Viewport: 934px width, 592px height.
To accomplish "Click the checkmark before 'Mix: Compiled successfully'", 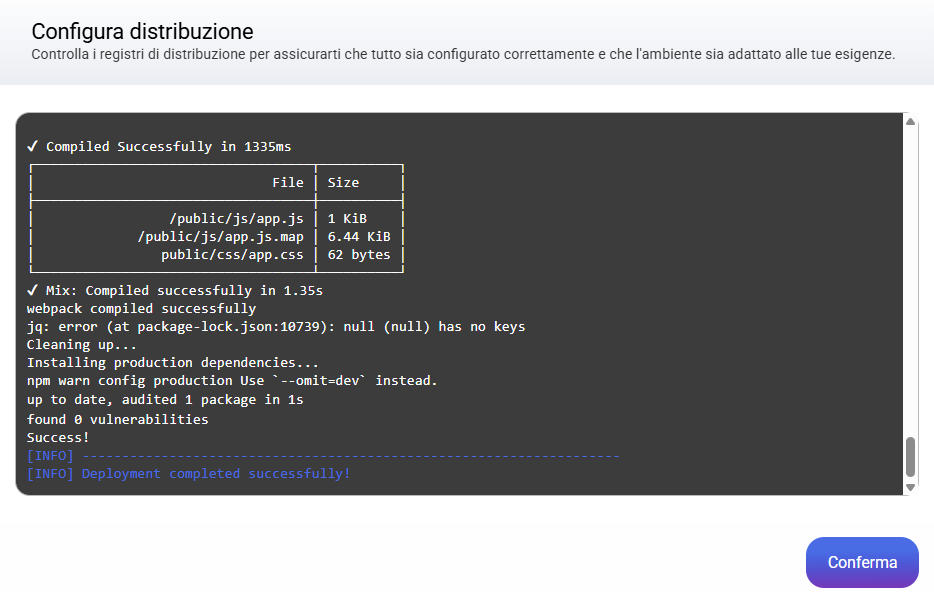I will click(x=33, y=290).
